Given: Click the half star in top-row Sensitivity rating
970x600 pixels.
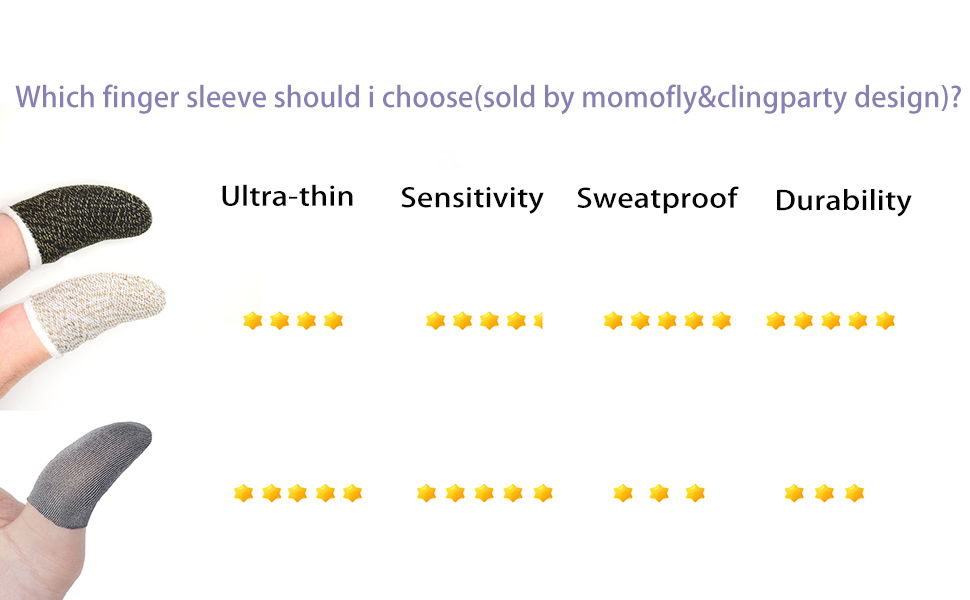Looking at the screenshot, I should click(x=538, y=321).
